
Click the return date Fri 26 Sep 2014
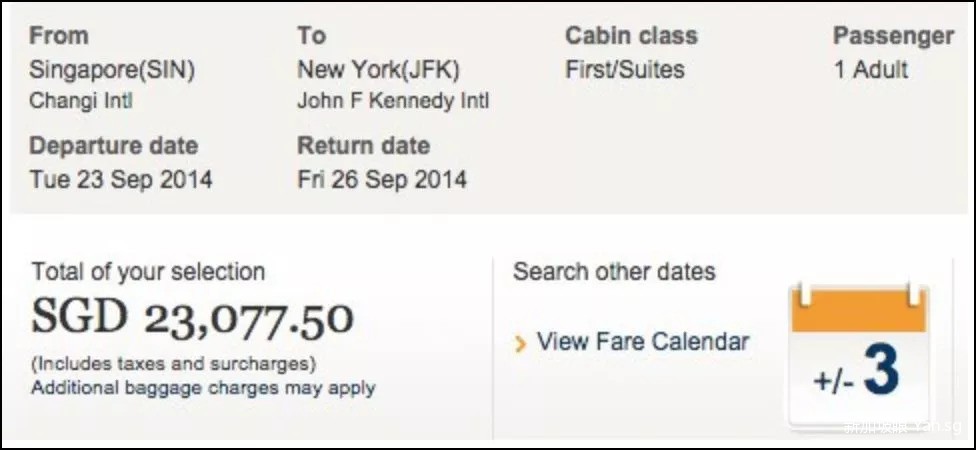click(382, 180)
